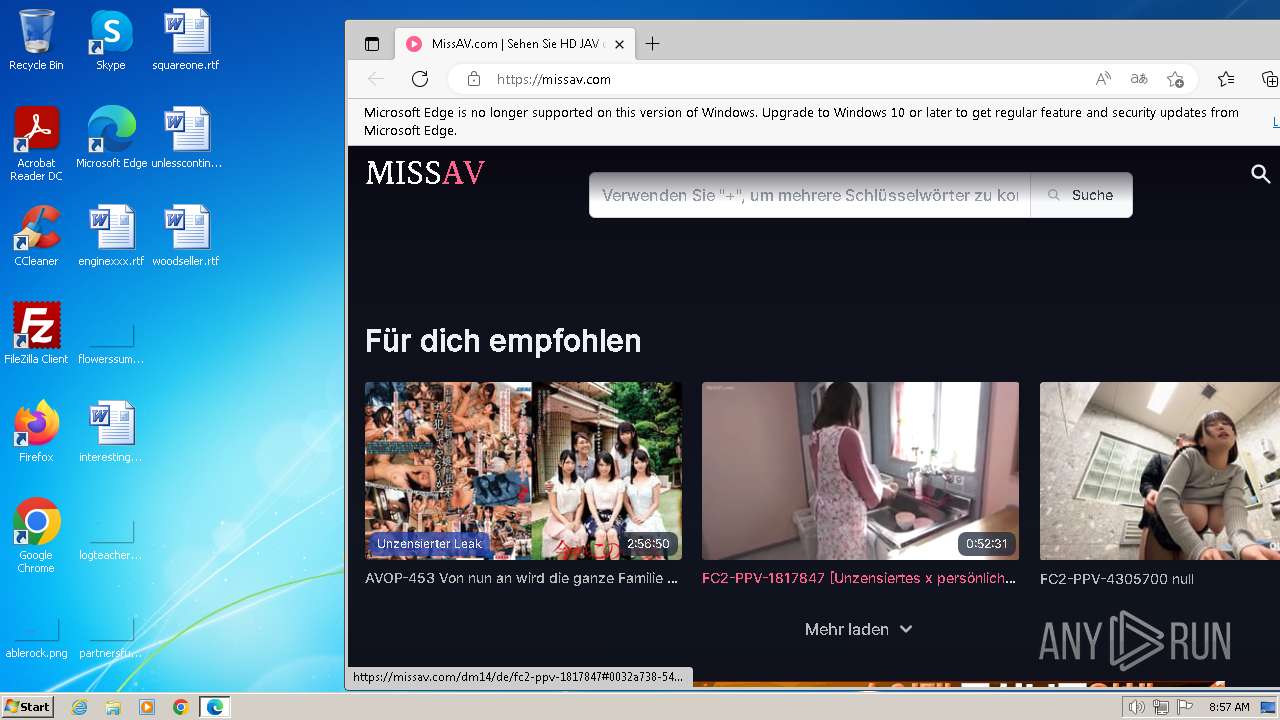Select the ablerock.png desktop file
The image size is (1280, 720).
36,639
